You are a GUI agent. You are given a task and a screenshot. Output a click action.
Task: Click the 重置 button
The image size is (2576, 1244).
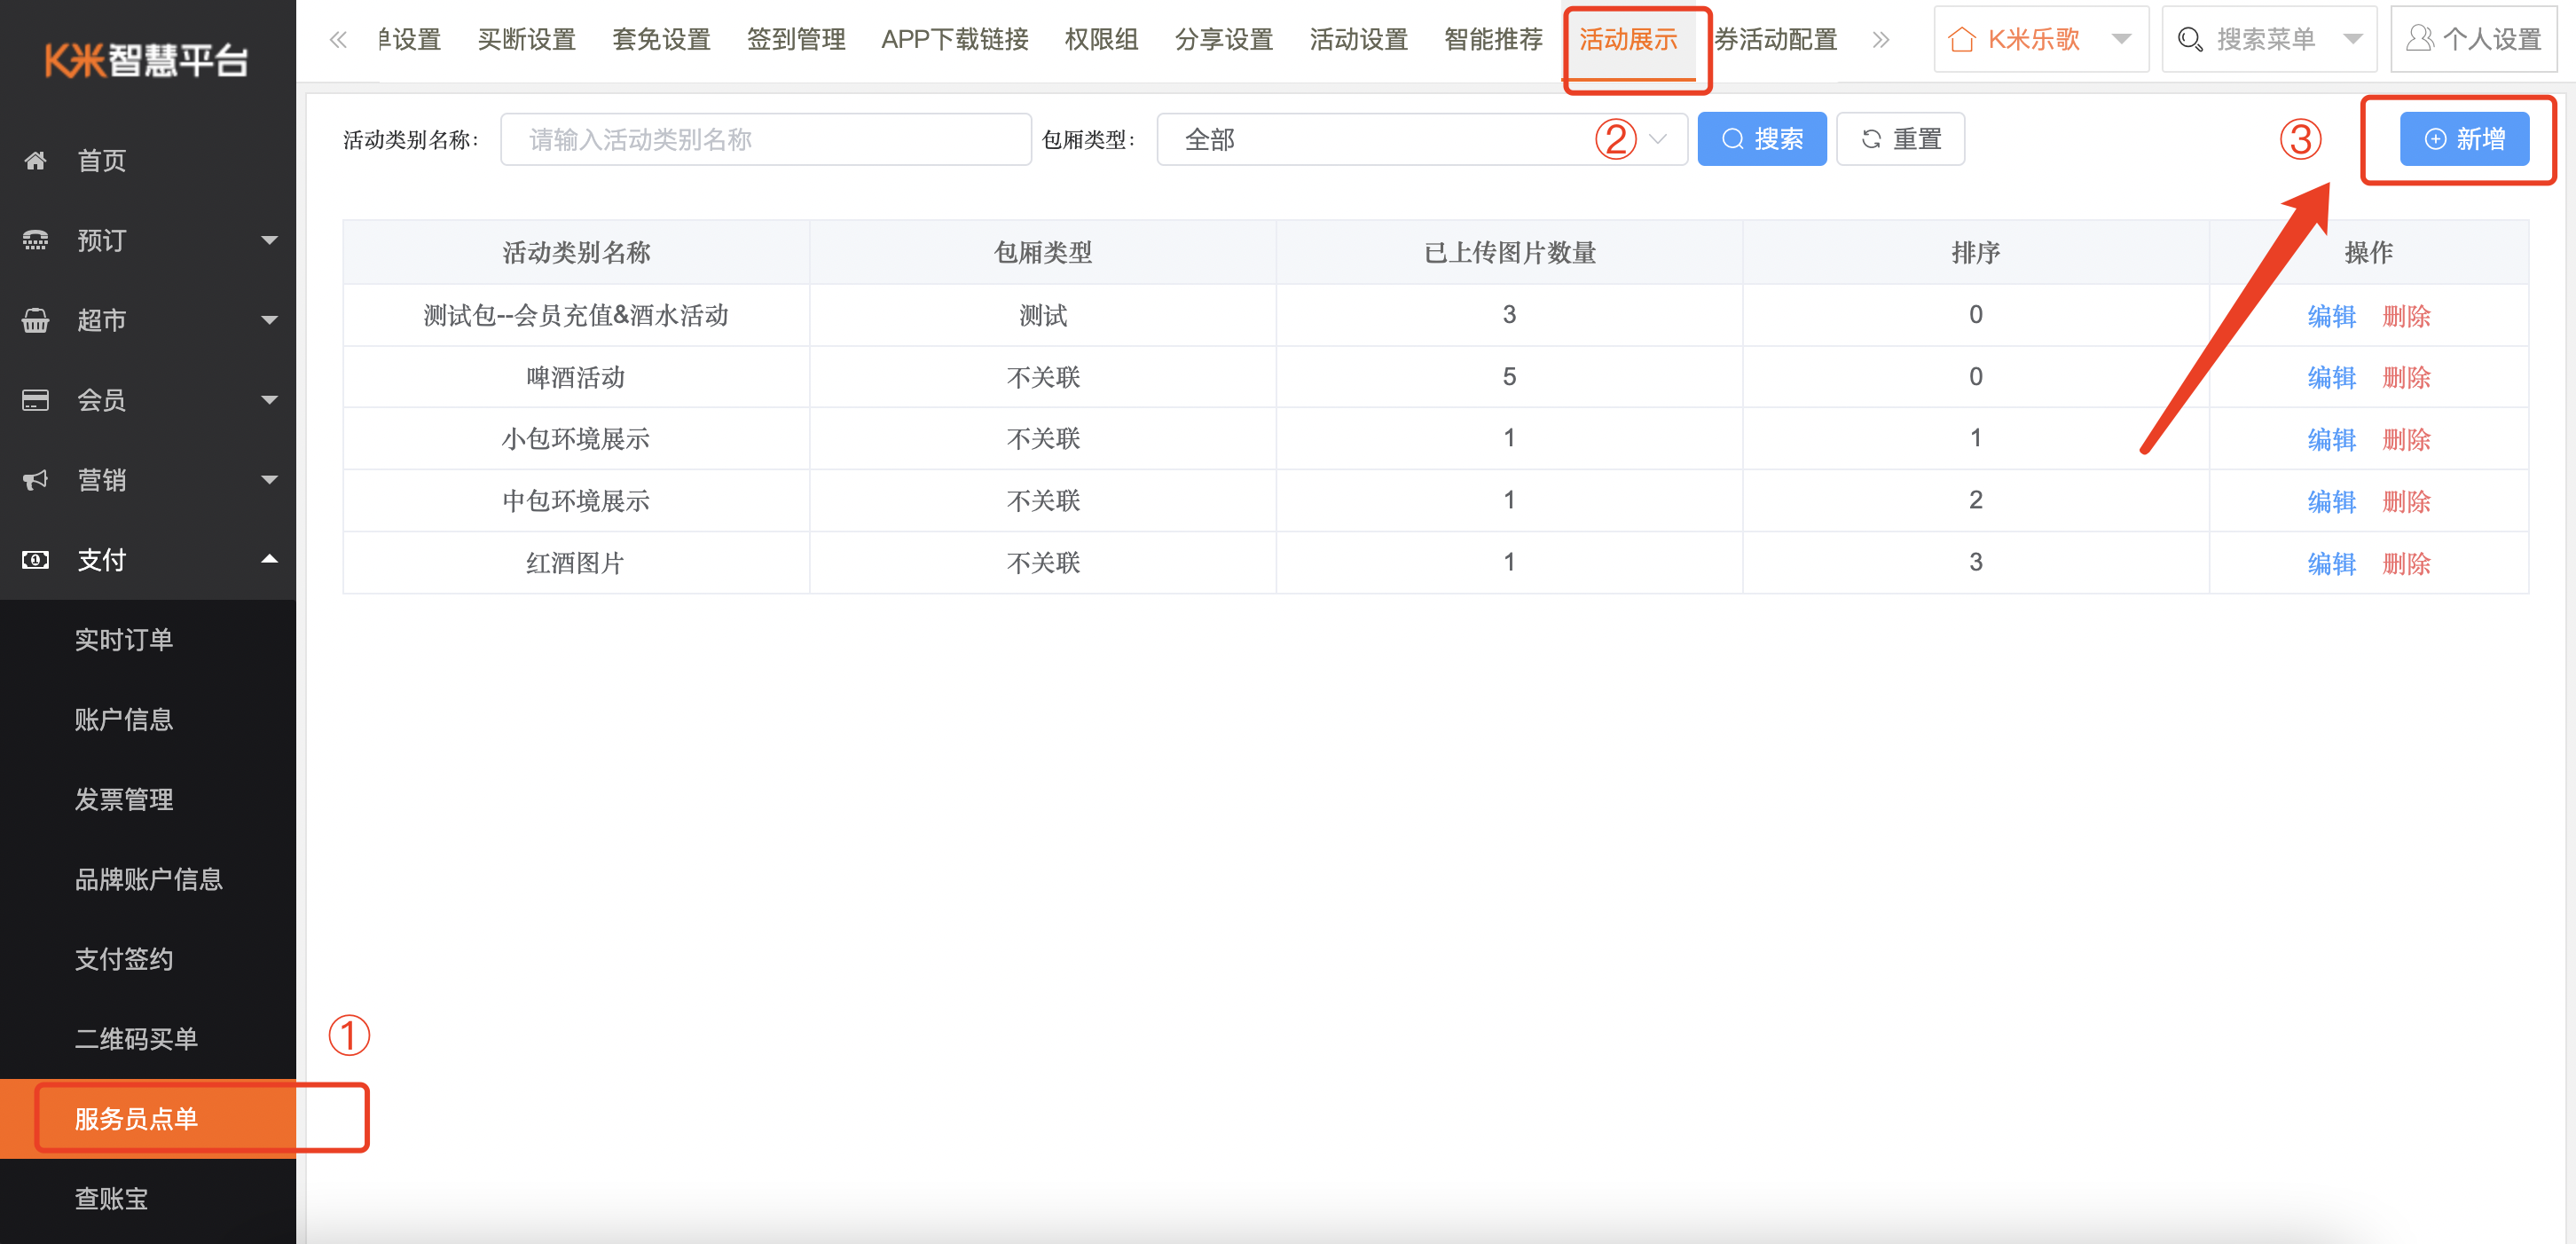coord(1901,139)
